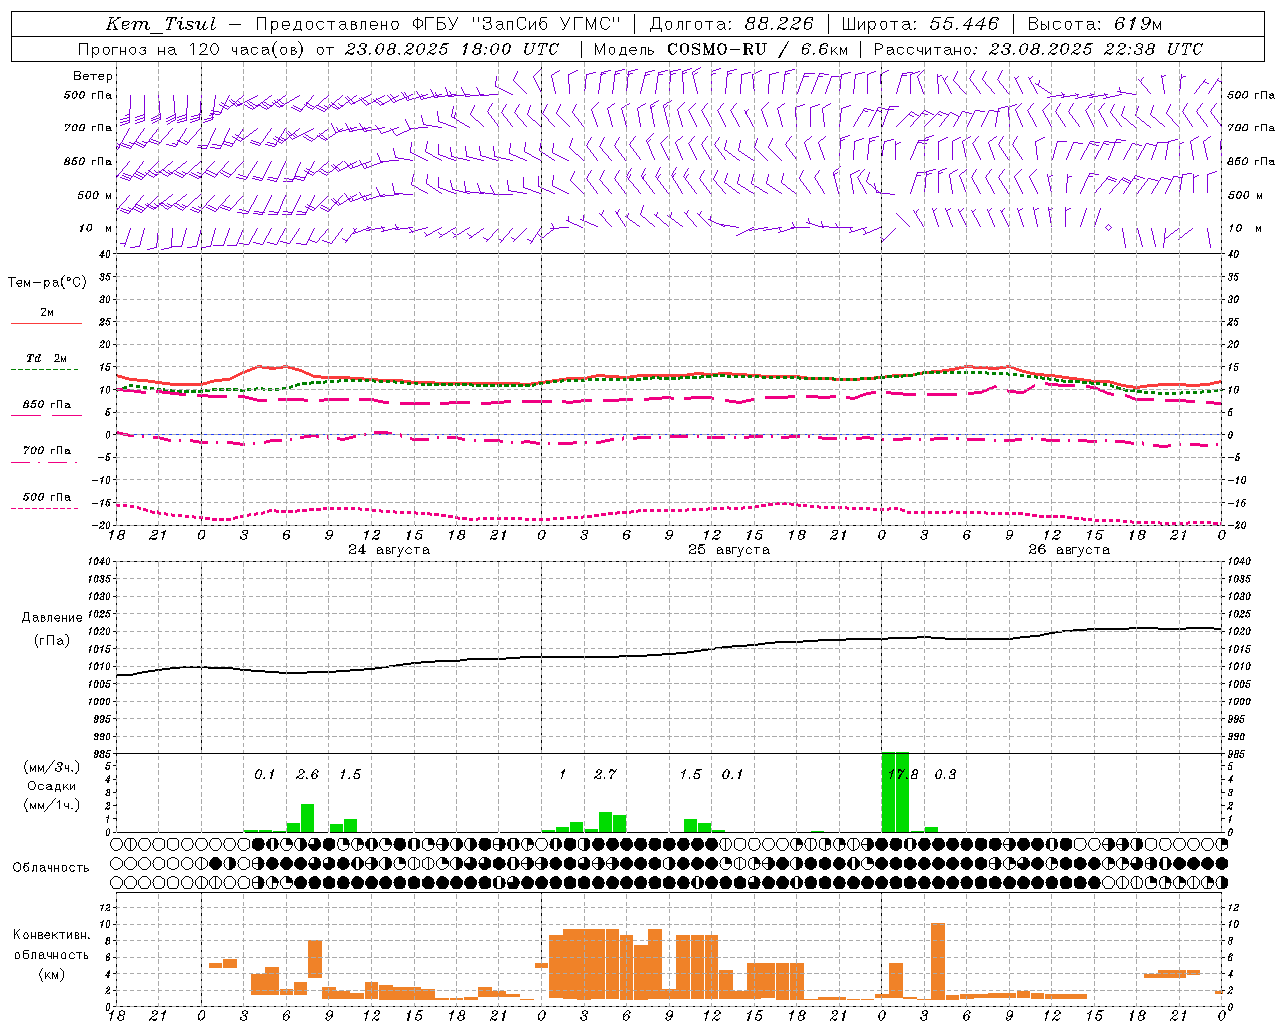The height and width of the screenshot is (1024, 1280).
Task: Click the "(мм/1ч.)" precipitation unit label
Action: (52, 805)
